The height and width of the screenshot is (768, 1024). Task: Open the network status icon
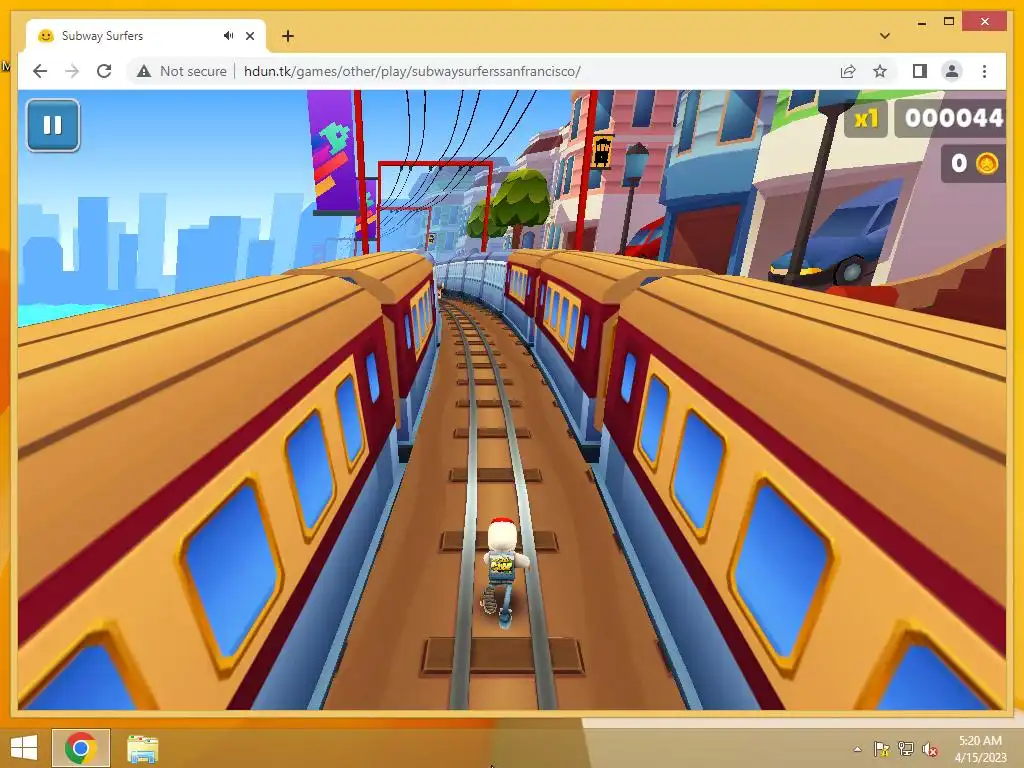(x=906, y=749)
